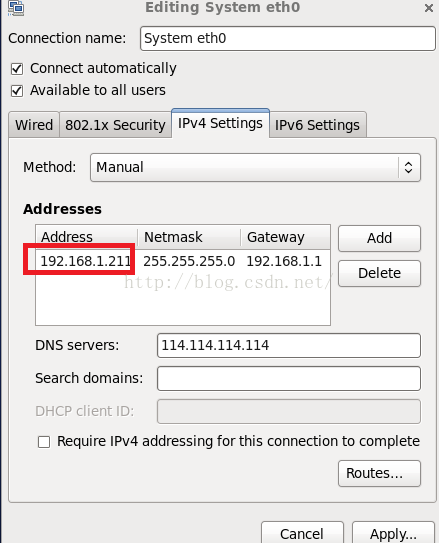The image size is (439, 543).
Task: Toggle Connect automatically checkbox
Action: click(x=17, y=69)
